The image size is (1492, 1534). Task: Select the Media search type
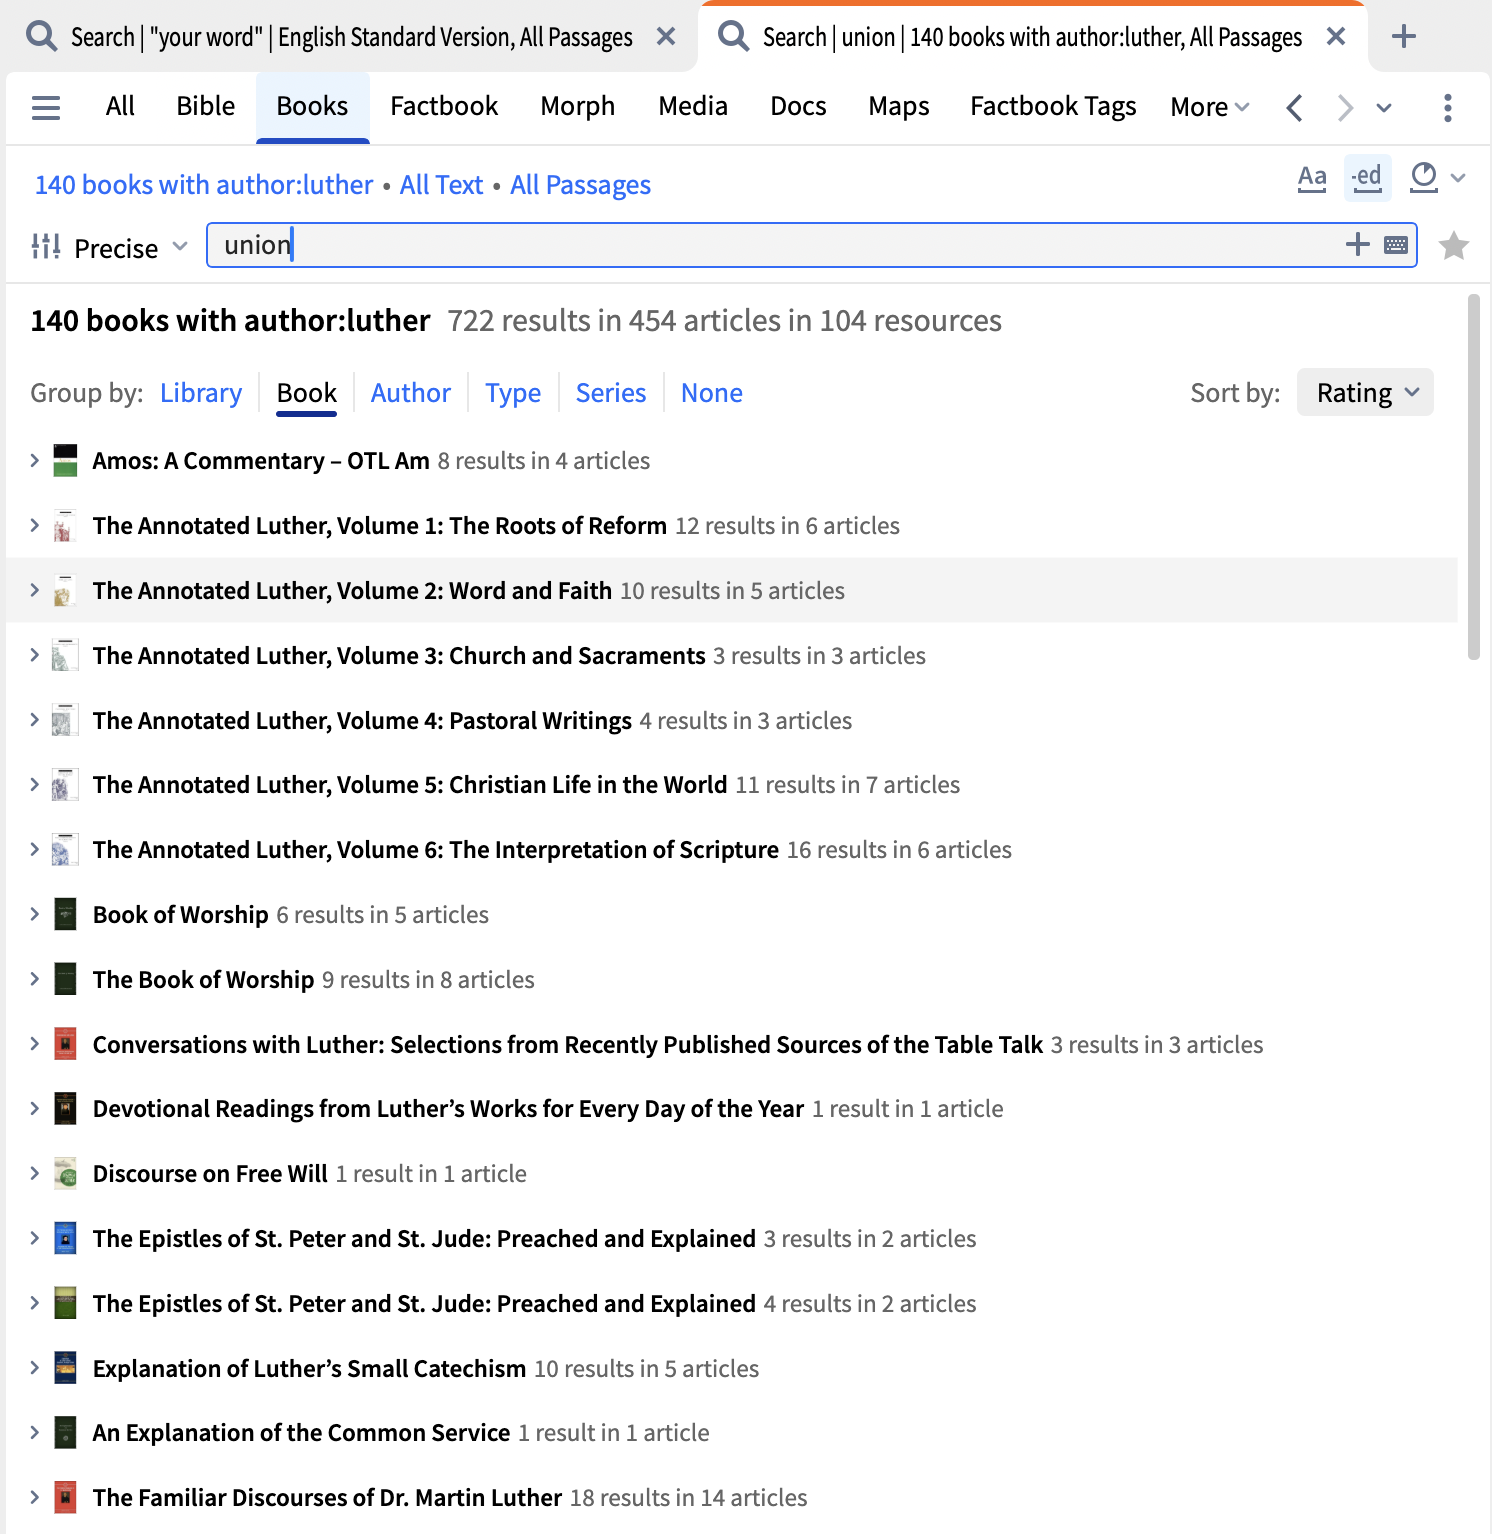point(693,106)
